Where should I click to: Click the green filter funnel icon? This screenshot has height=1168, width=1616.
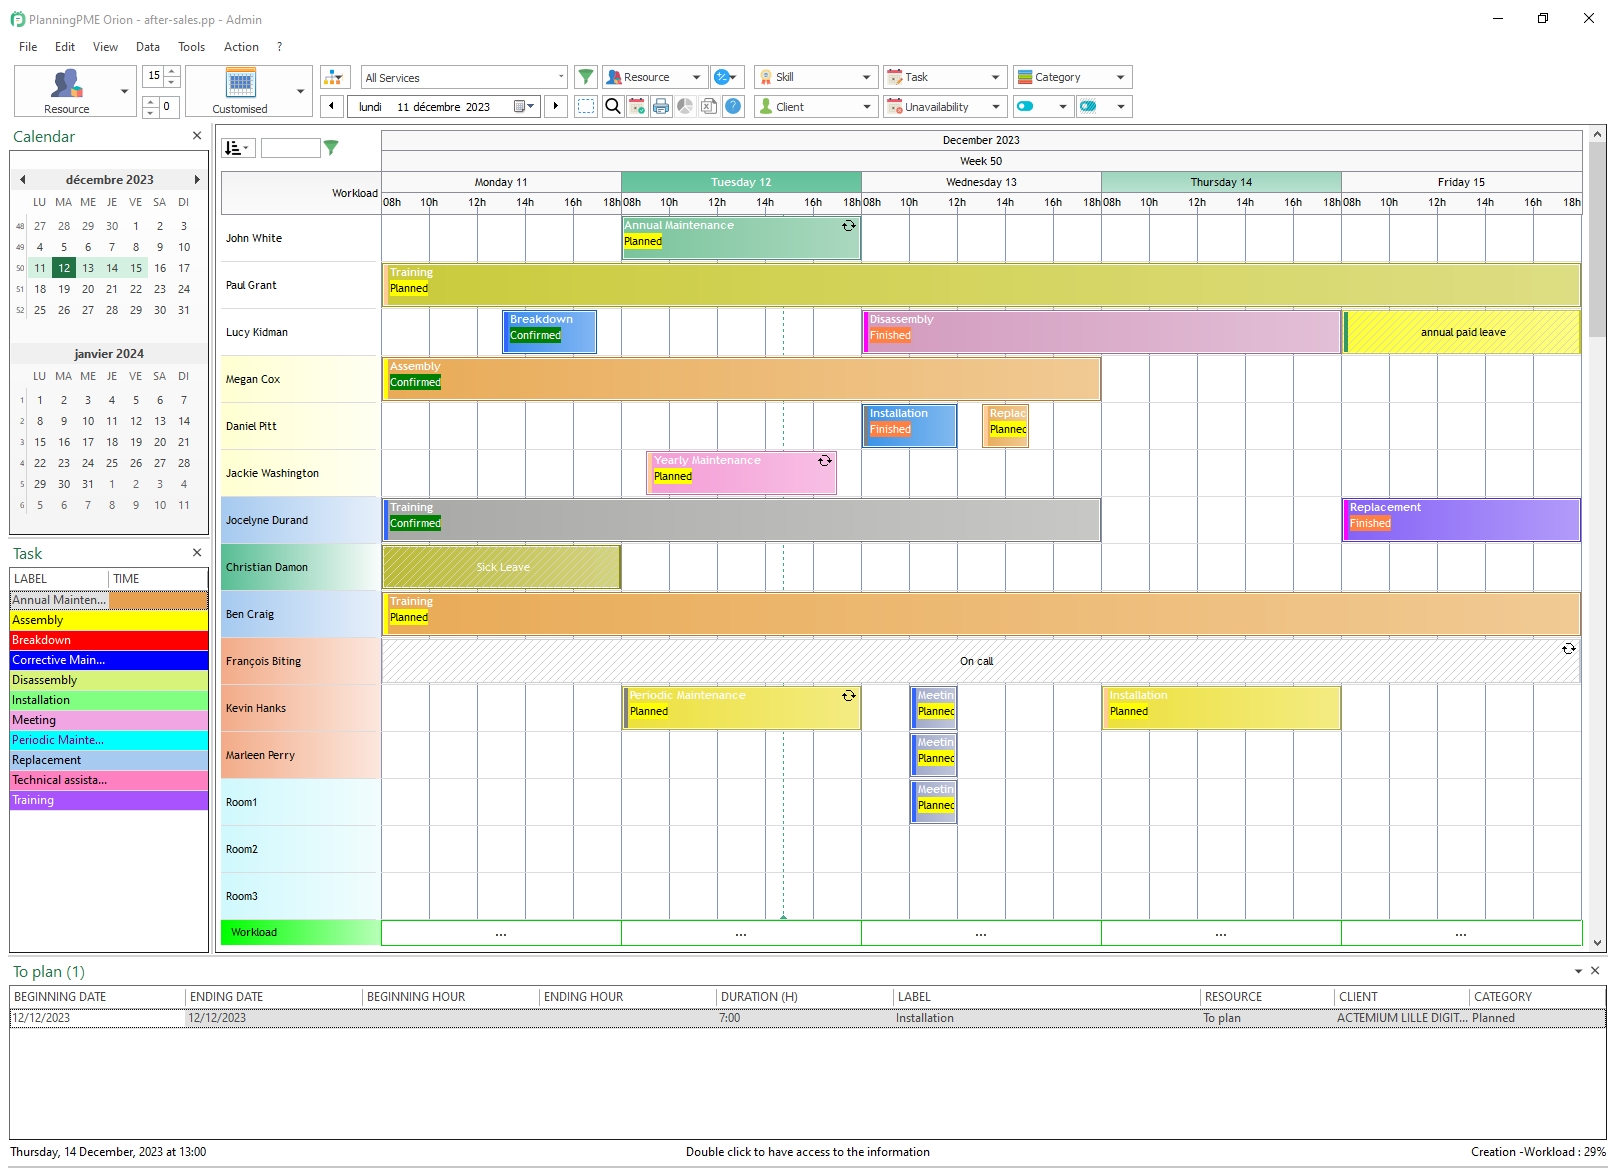[586, 76]
